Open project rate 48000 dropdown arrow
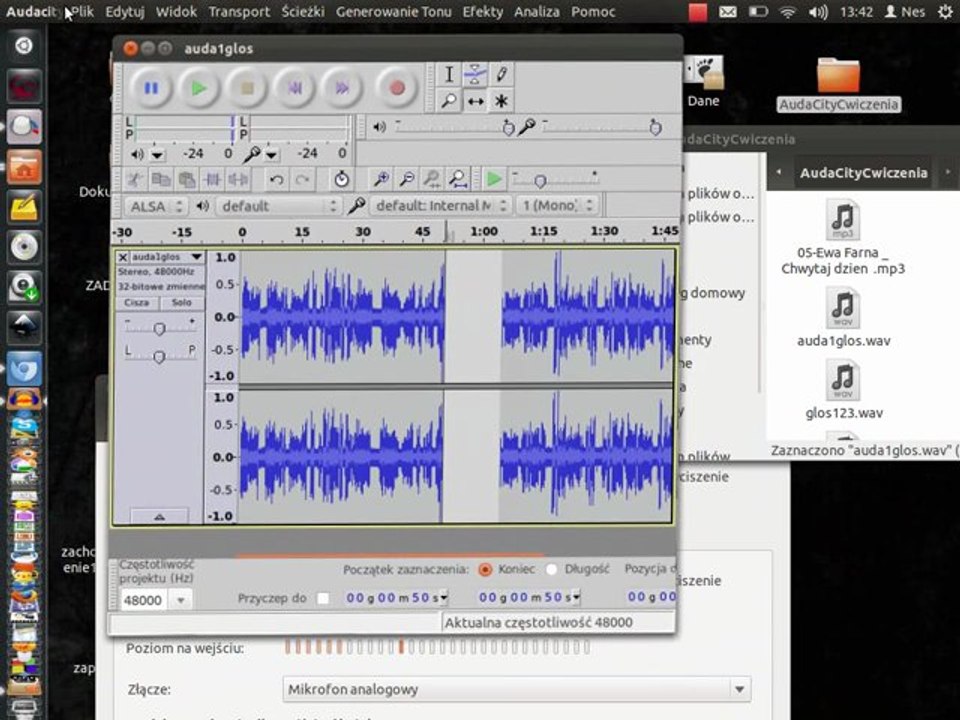The height and width of the screenshot is (720, 960). coord(181,600)
